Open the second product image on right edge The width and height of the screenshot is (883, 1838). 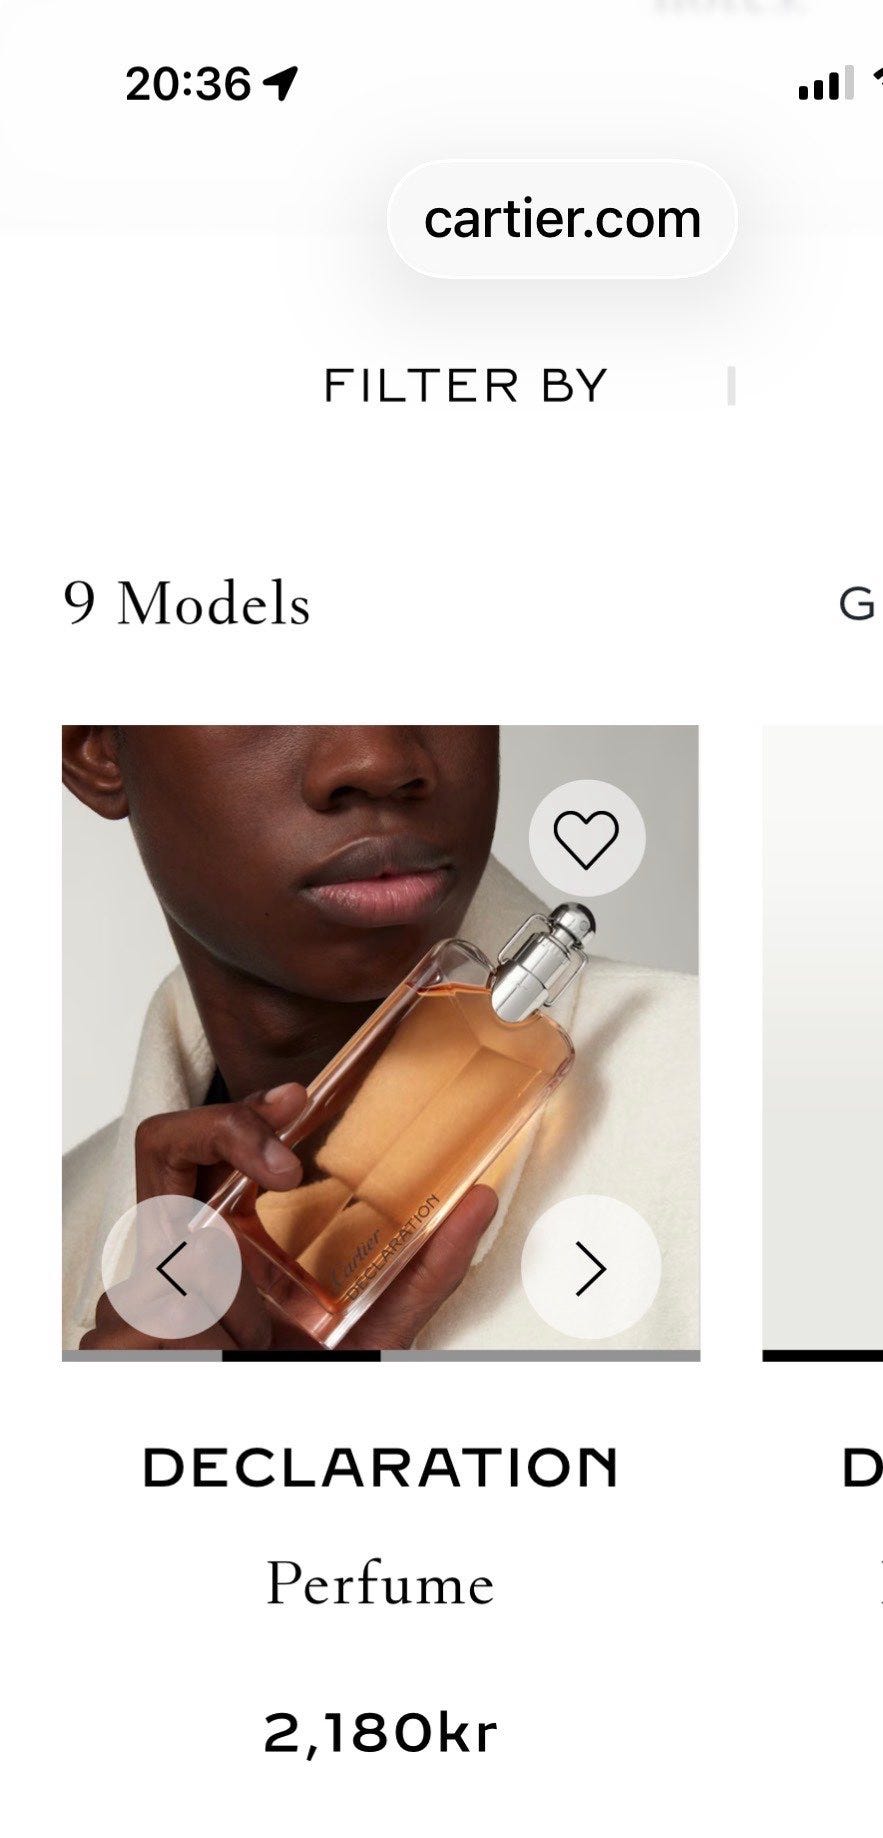(x=822, y=1038)
